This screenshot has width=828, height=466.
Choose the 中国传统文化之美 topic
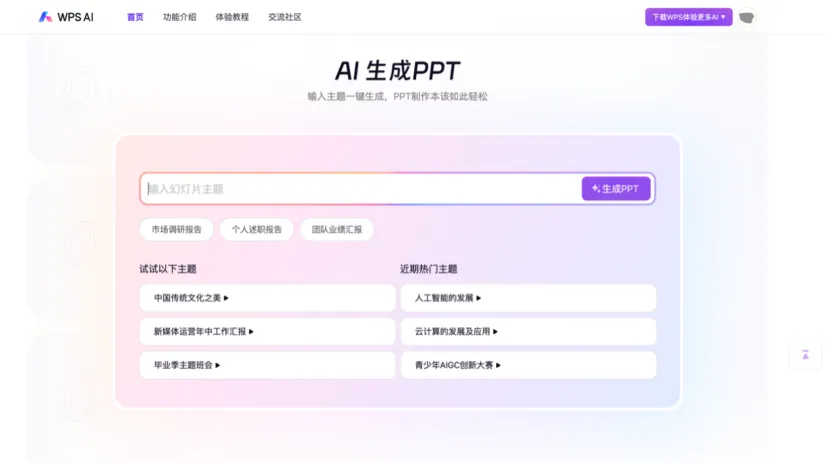pos(269,300)
